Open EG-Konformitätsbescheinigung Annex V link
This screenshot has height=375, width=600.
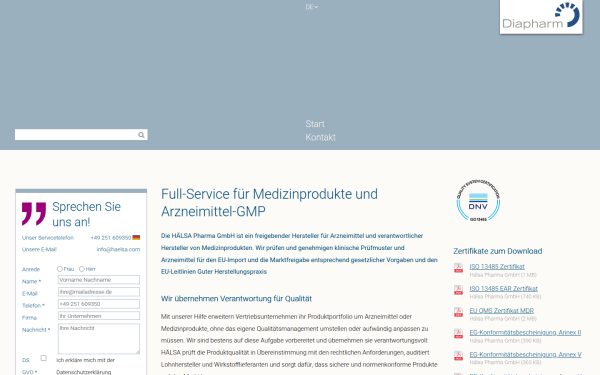coord(525,355)
